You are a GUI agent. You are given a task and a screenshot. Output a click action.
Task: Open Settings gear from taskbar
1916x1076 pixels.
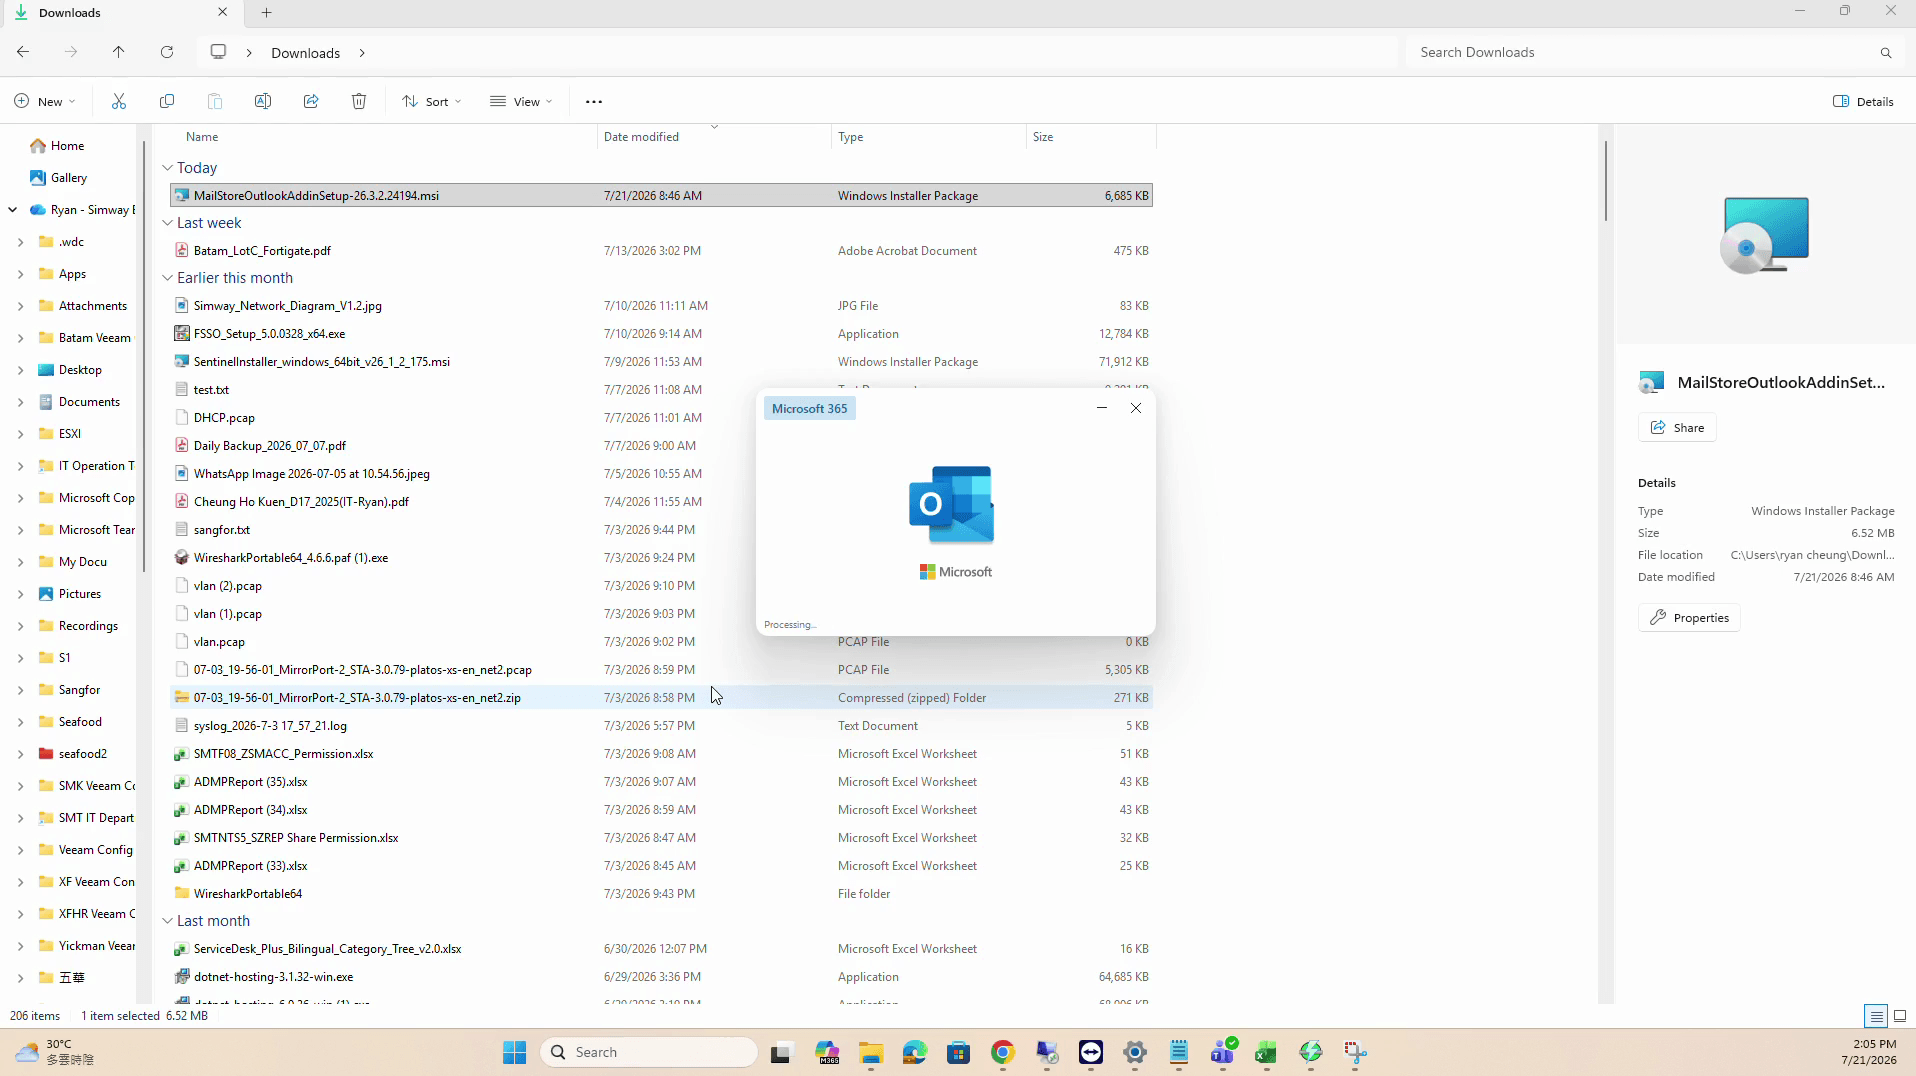pyautogui.click(x=1135, y=1052)
